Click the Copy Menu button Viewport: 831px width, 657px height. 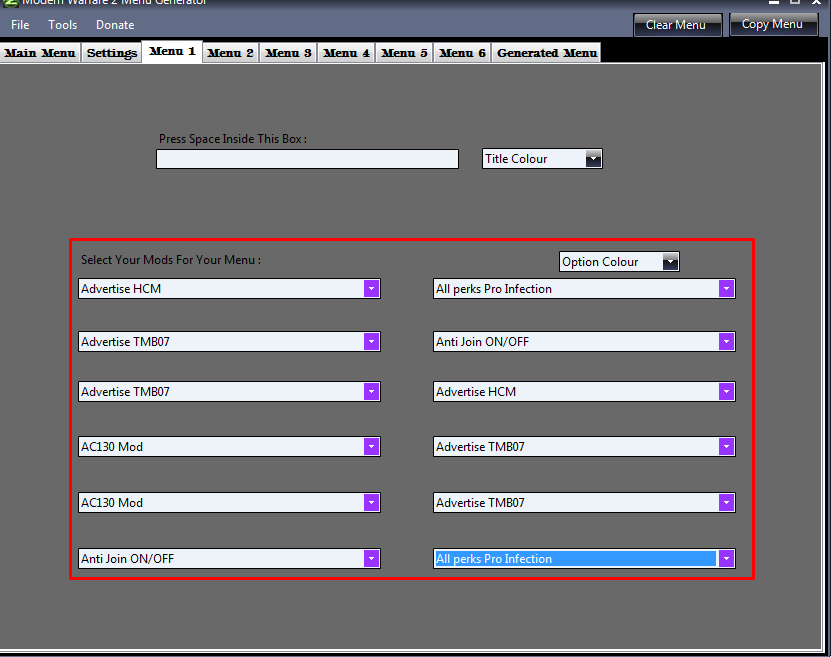coord(774,24)
